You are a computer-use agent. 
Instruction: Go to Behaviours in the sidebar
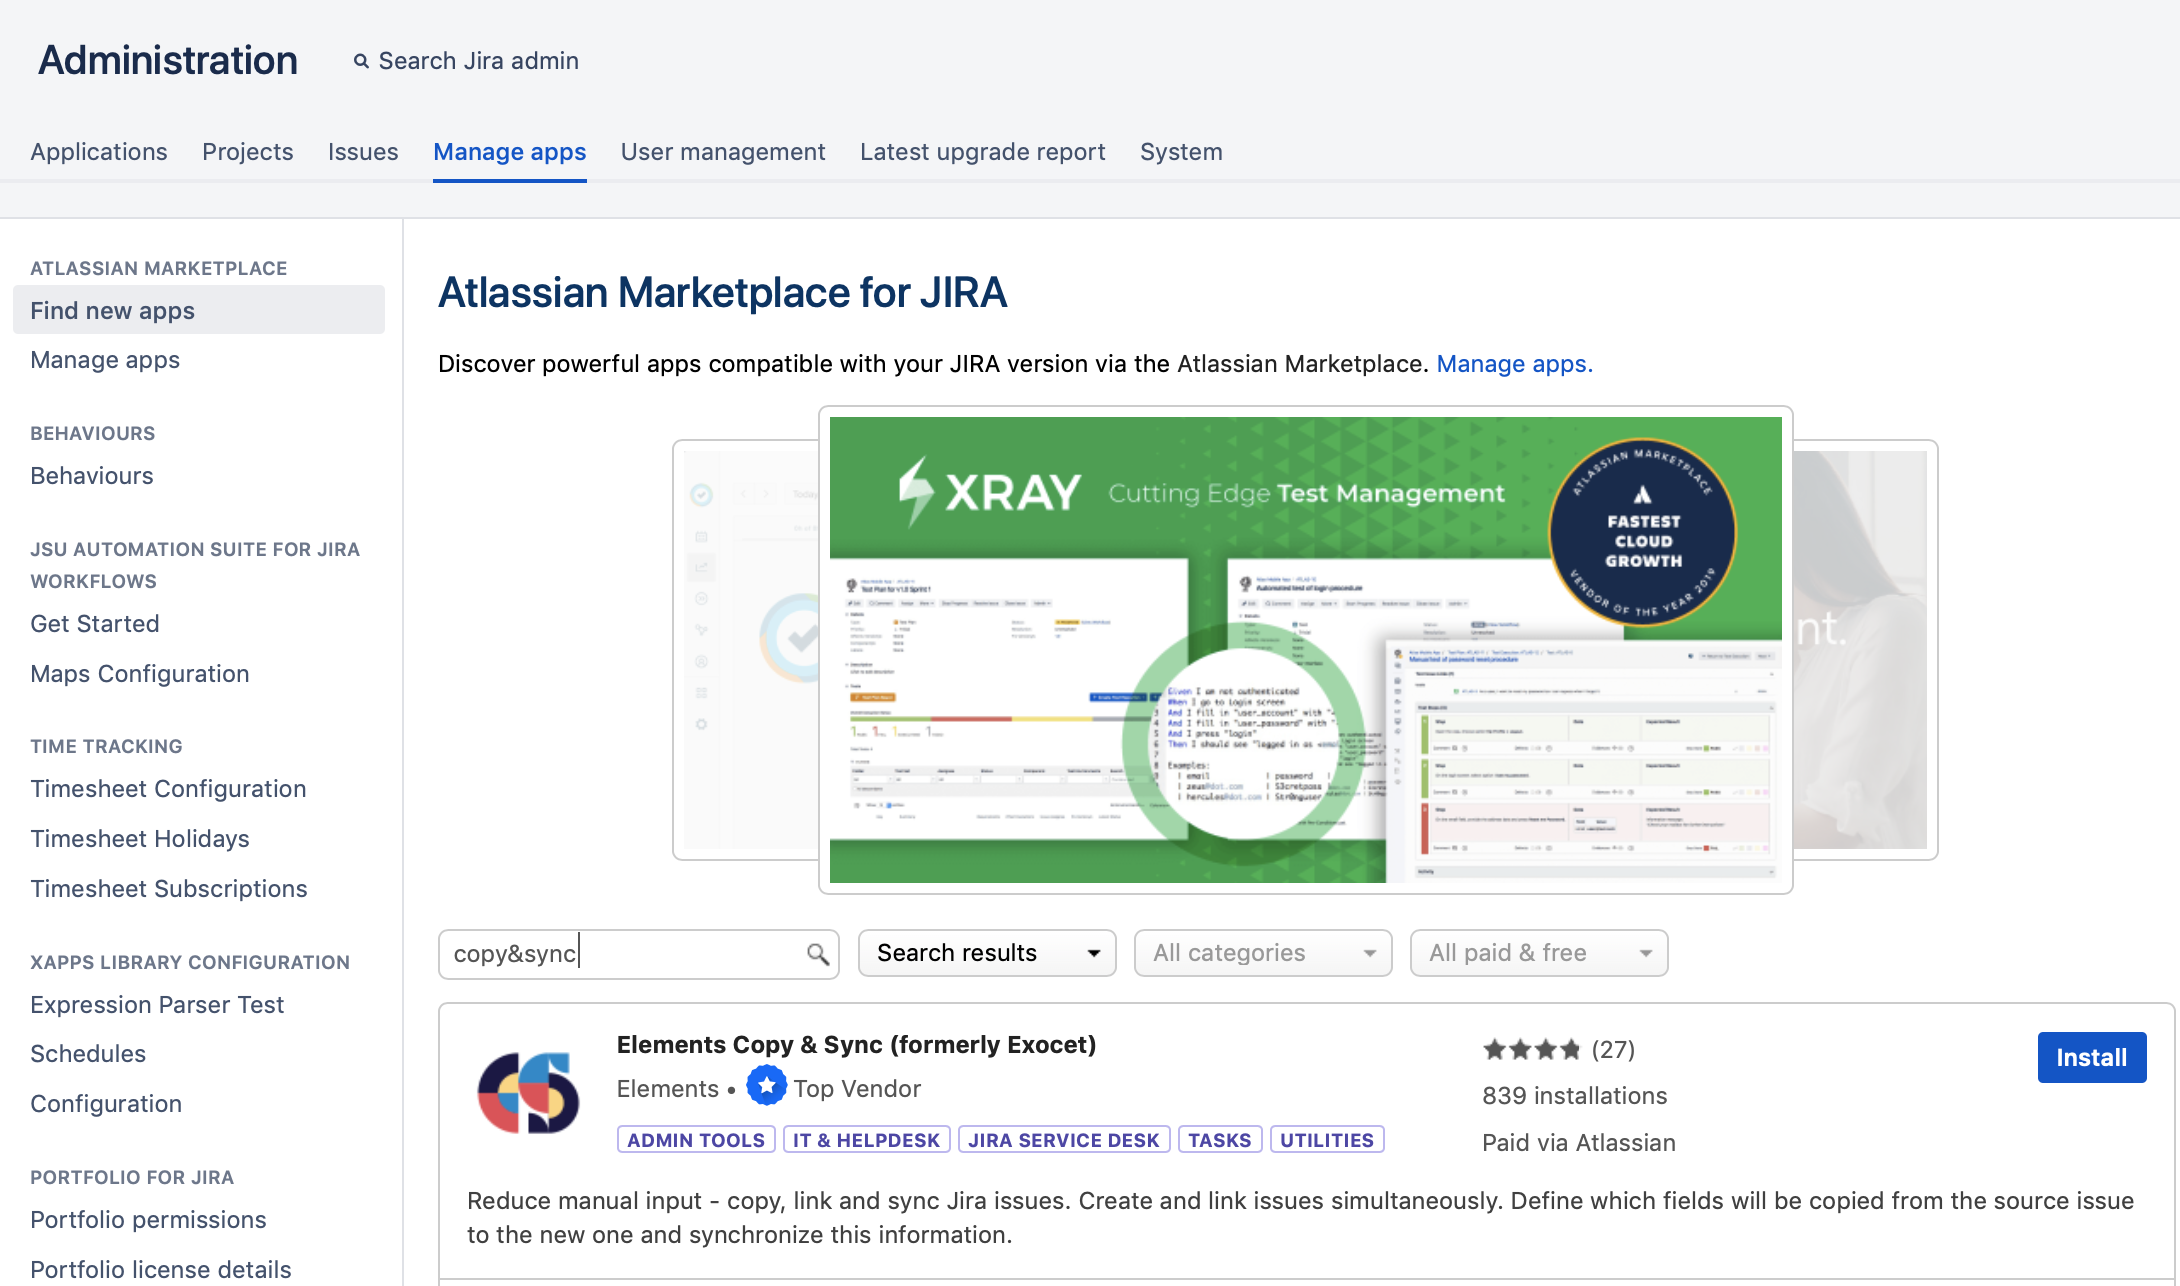[x=92, y=476]
